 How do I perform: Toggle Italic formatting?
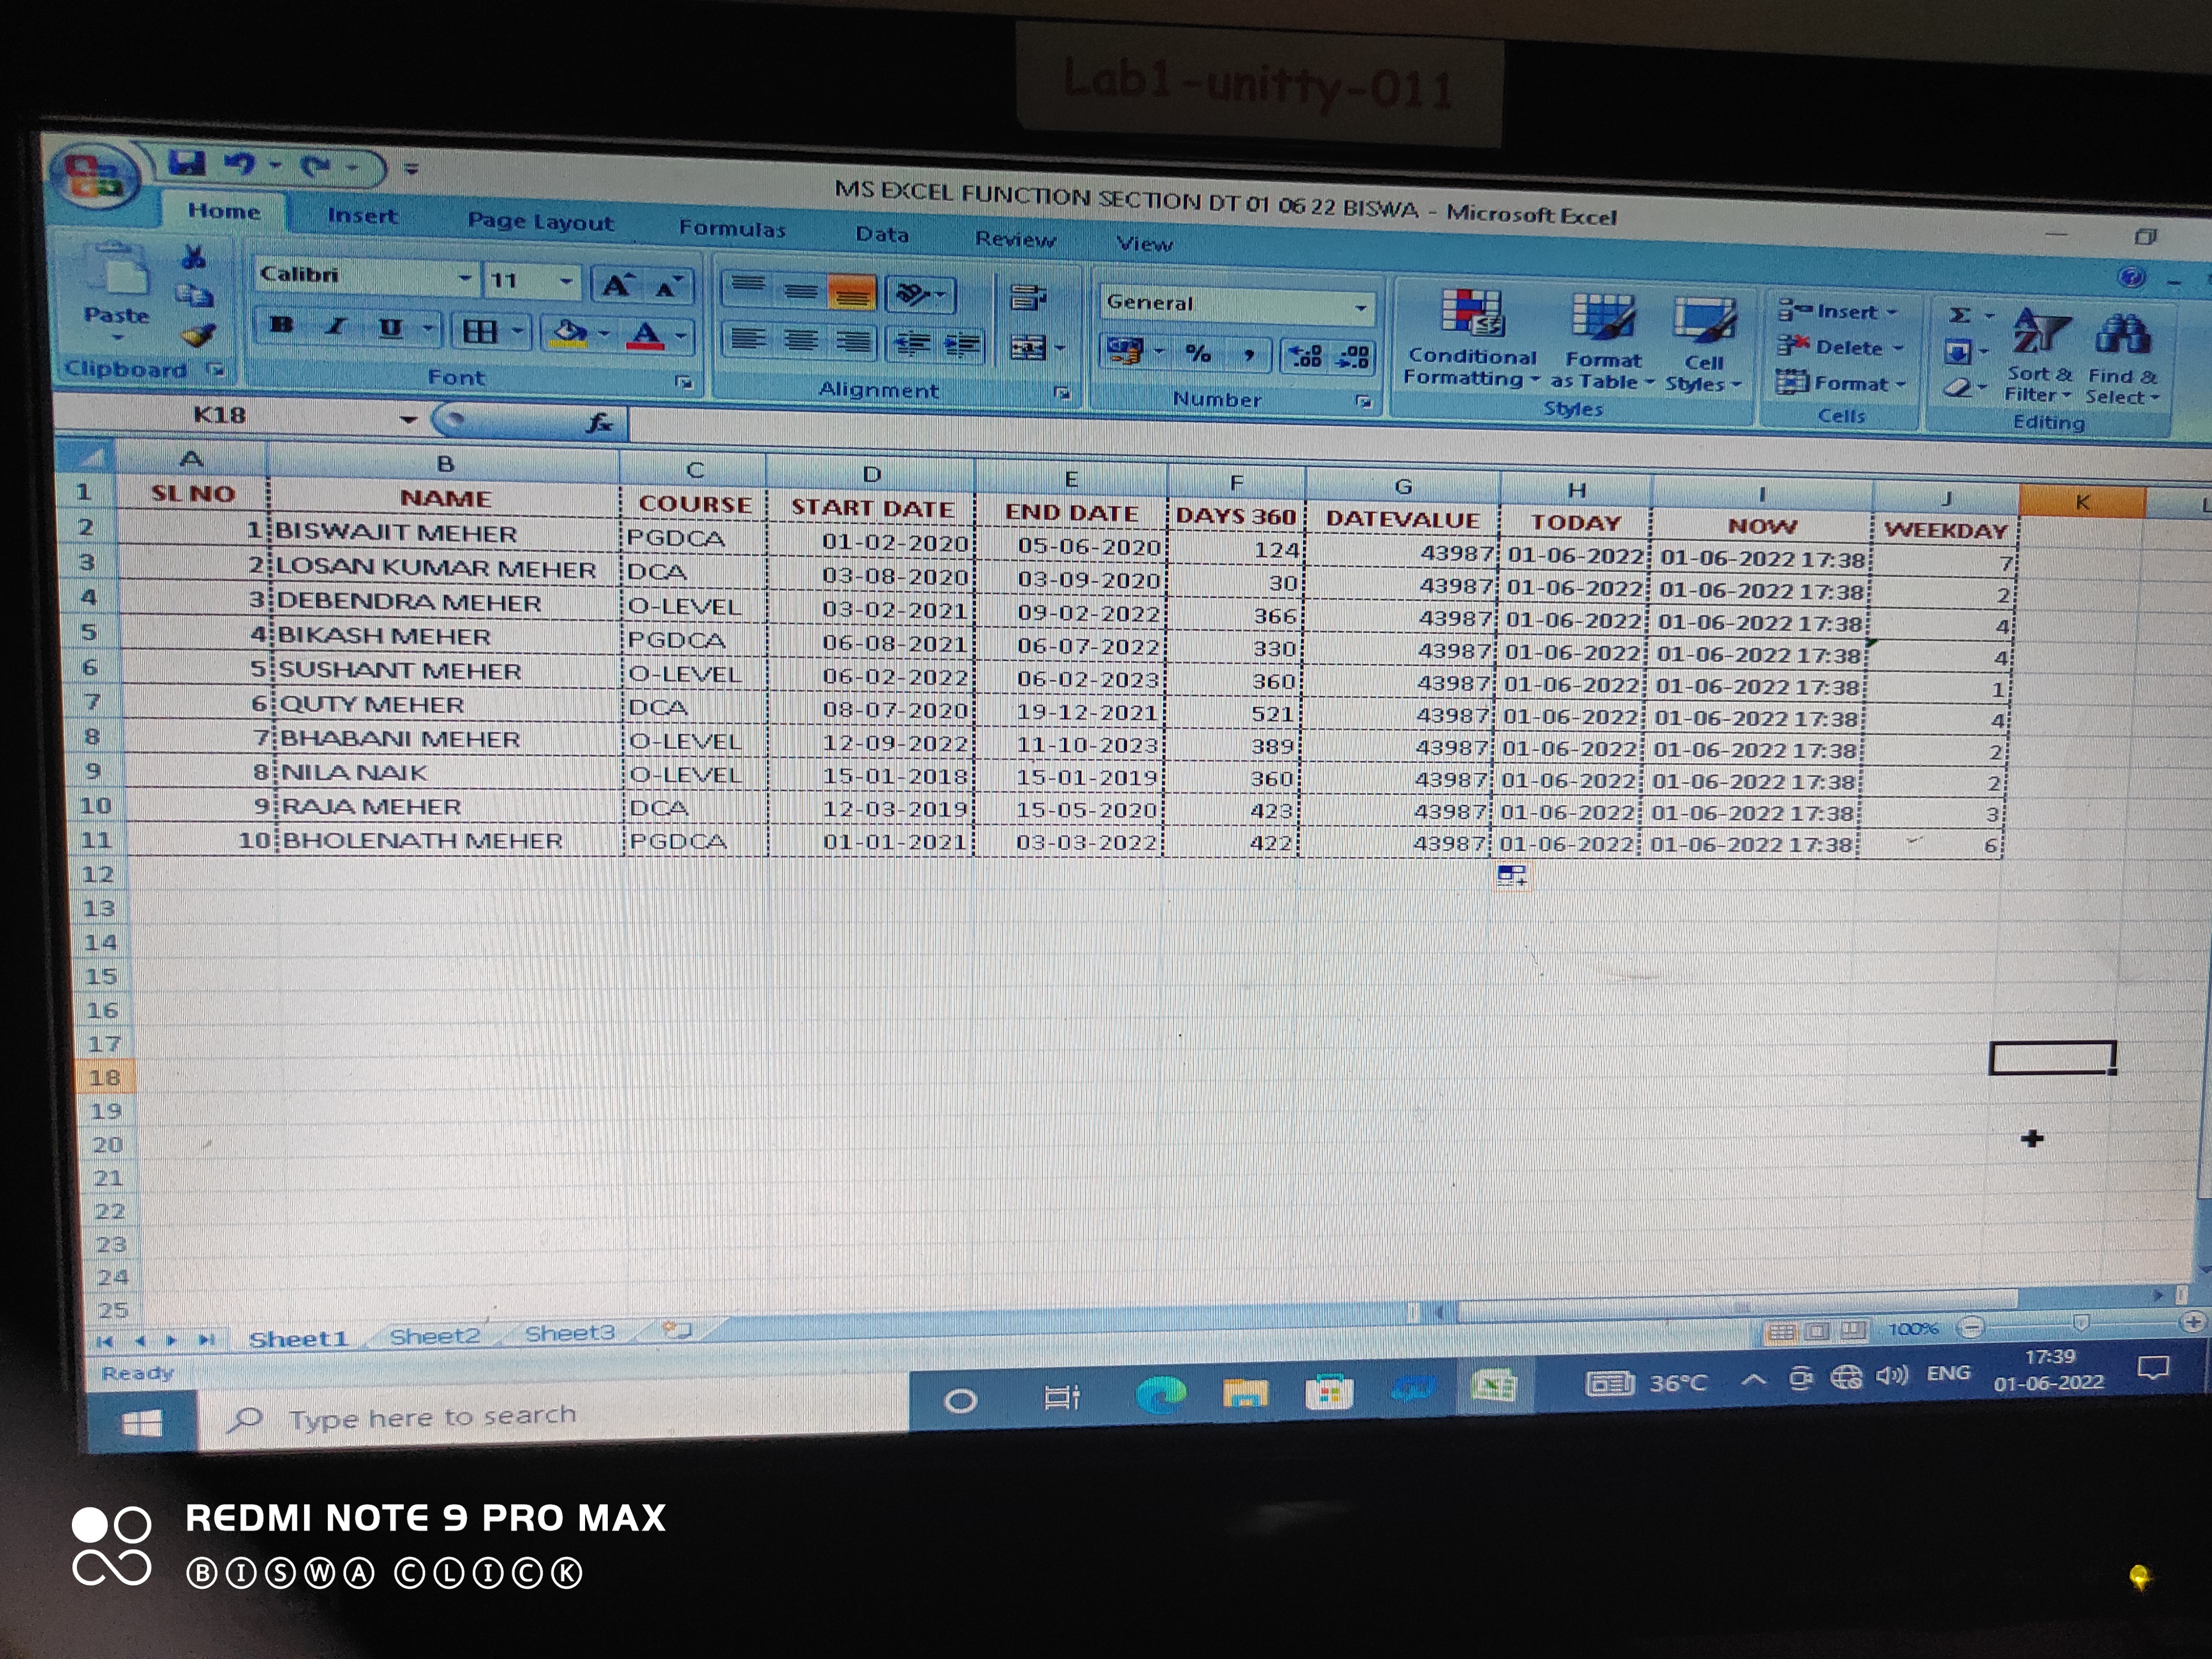click(x=336, y=326)
